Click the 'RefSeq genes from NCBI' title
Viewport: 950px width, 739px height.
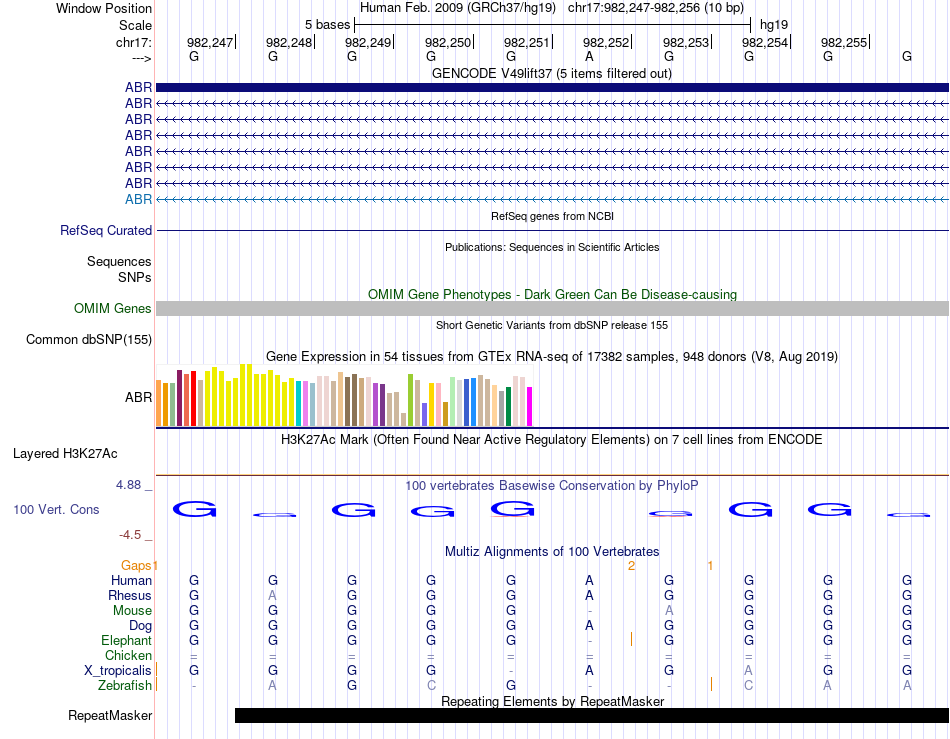(x=552, y=216)
